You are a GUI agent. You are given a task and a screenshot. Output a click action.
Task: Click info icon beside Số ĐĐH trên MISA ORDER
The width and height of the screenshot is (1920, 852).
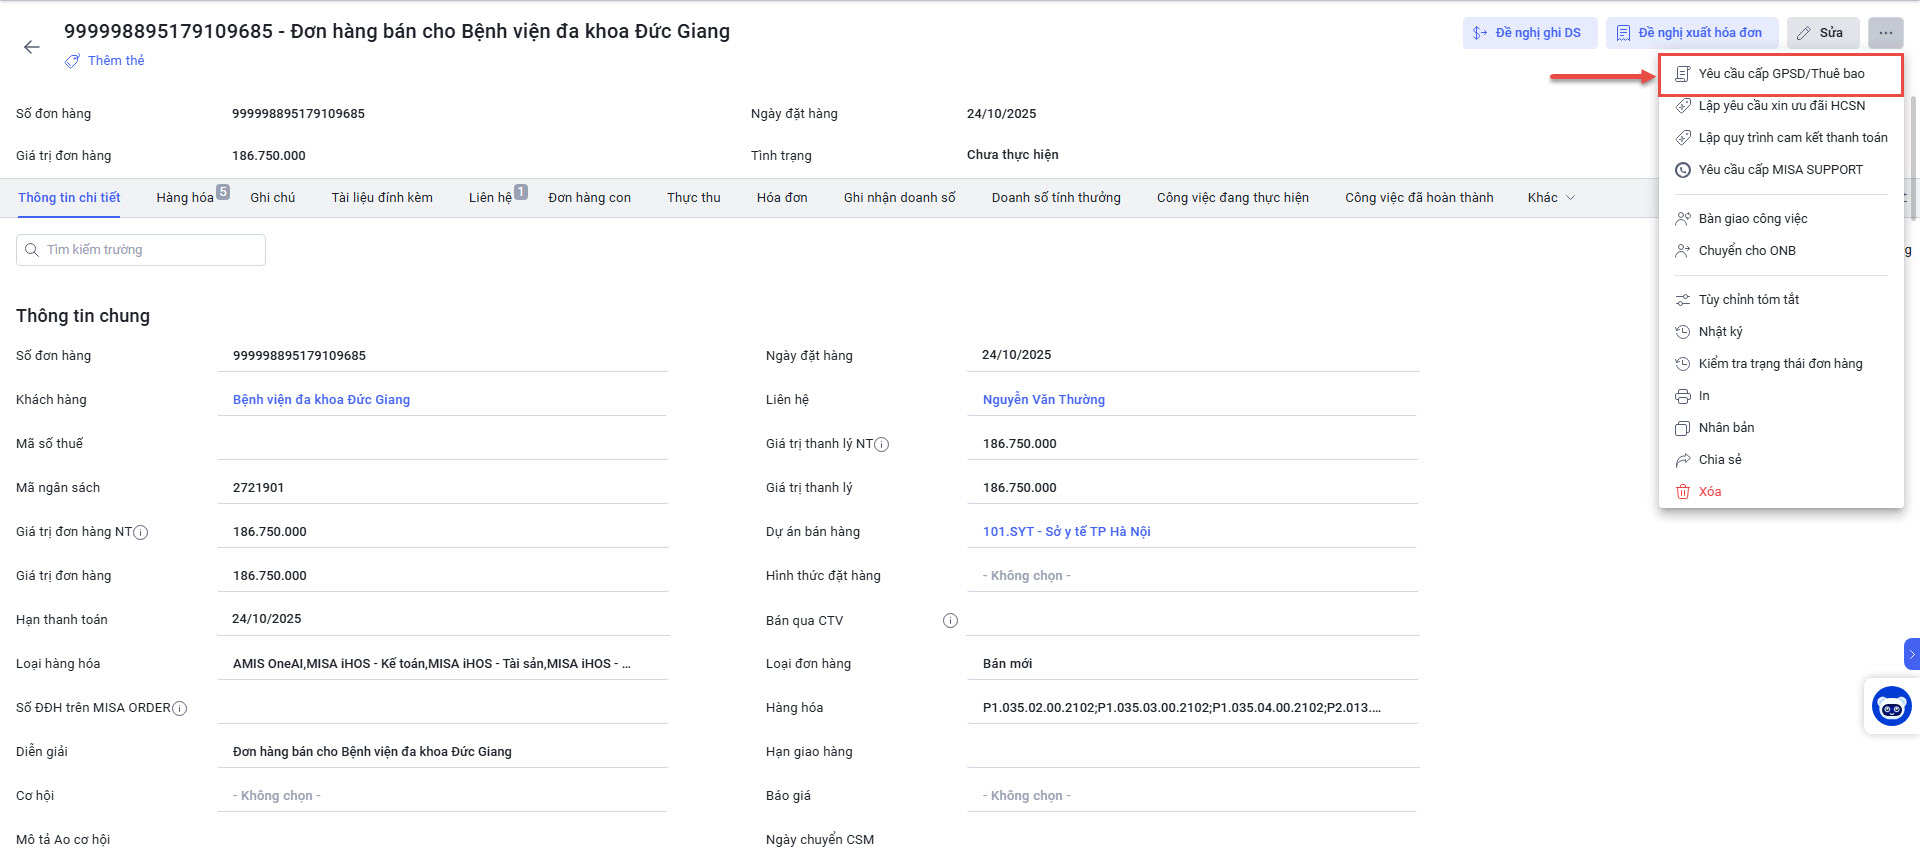click(x=180, y=709)
